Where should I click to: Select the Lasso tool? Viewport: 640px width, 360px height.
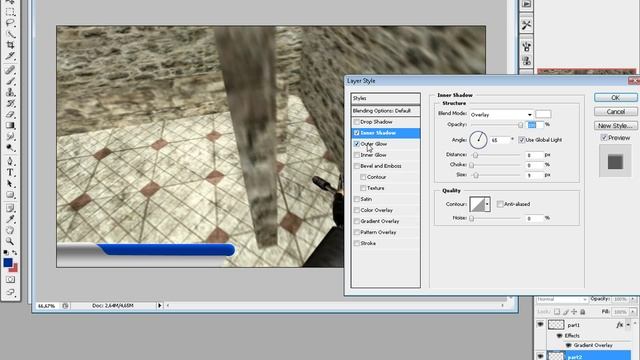click(10, 23)
